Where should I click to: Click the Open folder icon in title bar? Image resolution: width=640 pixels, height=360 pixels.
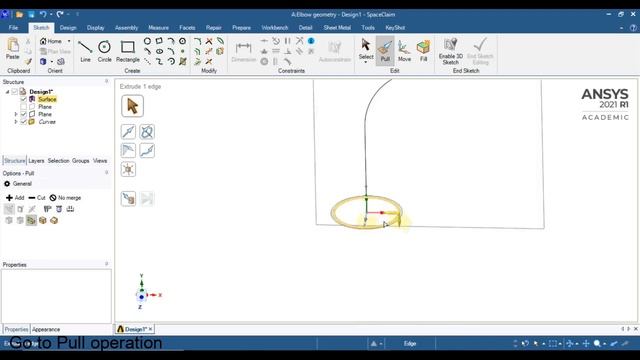click(19, 14)
